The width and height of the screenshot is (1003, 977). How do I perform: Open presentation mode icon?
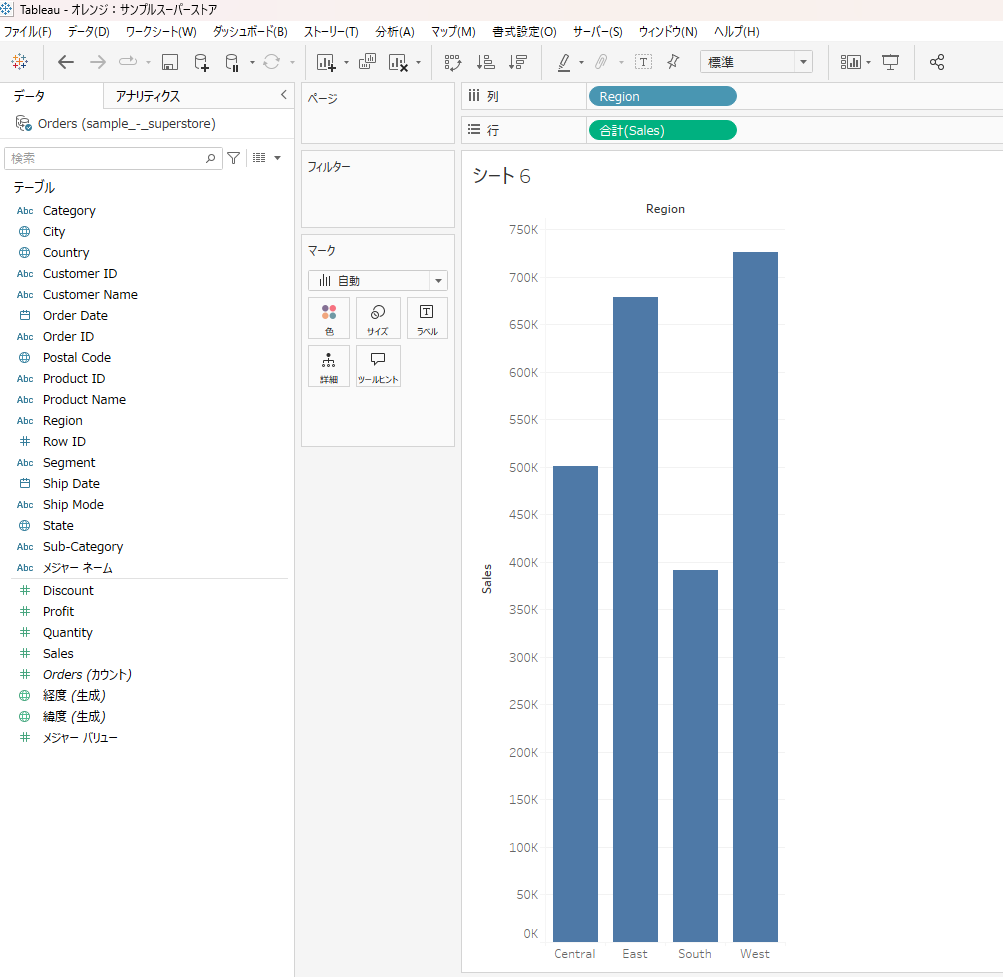(x=890, y=62)
